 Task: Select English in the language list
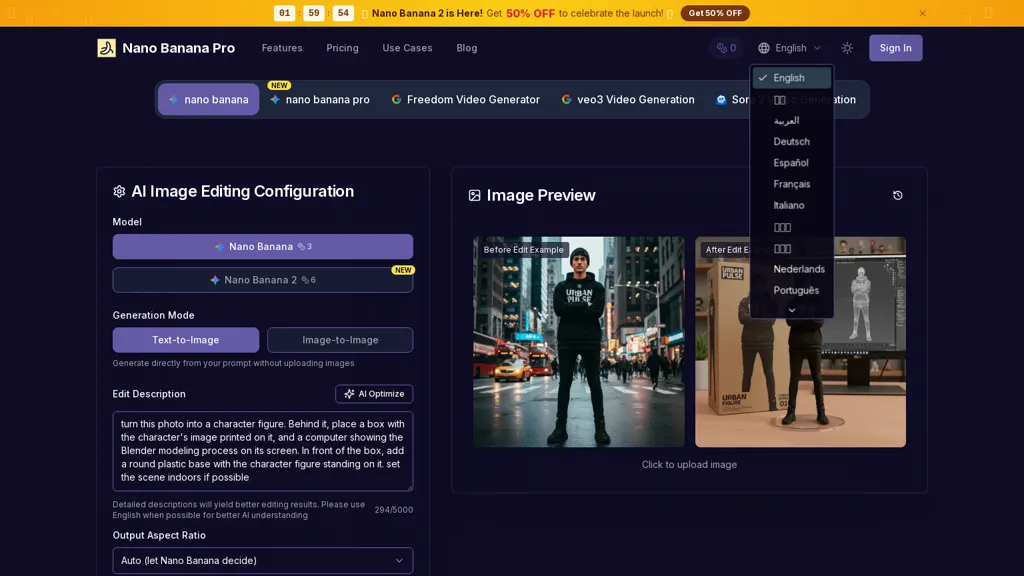click(x=792, y=78)
